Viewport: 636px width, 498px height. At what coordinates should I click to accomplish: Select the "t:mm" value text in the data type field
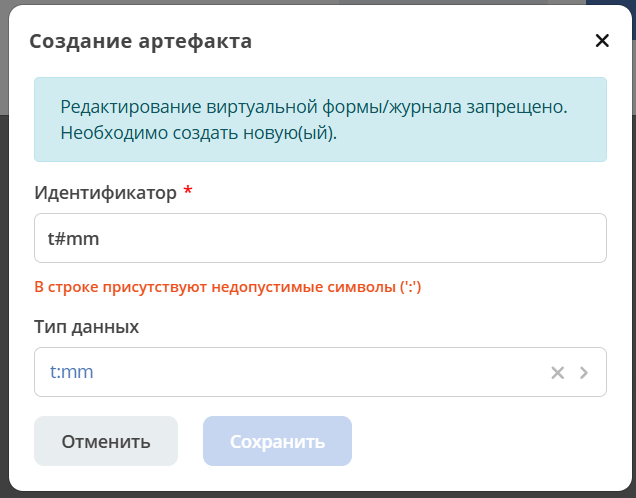[x=71, y=373]
